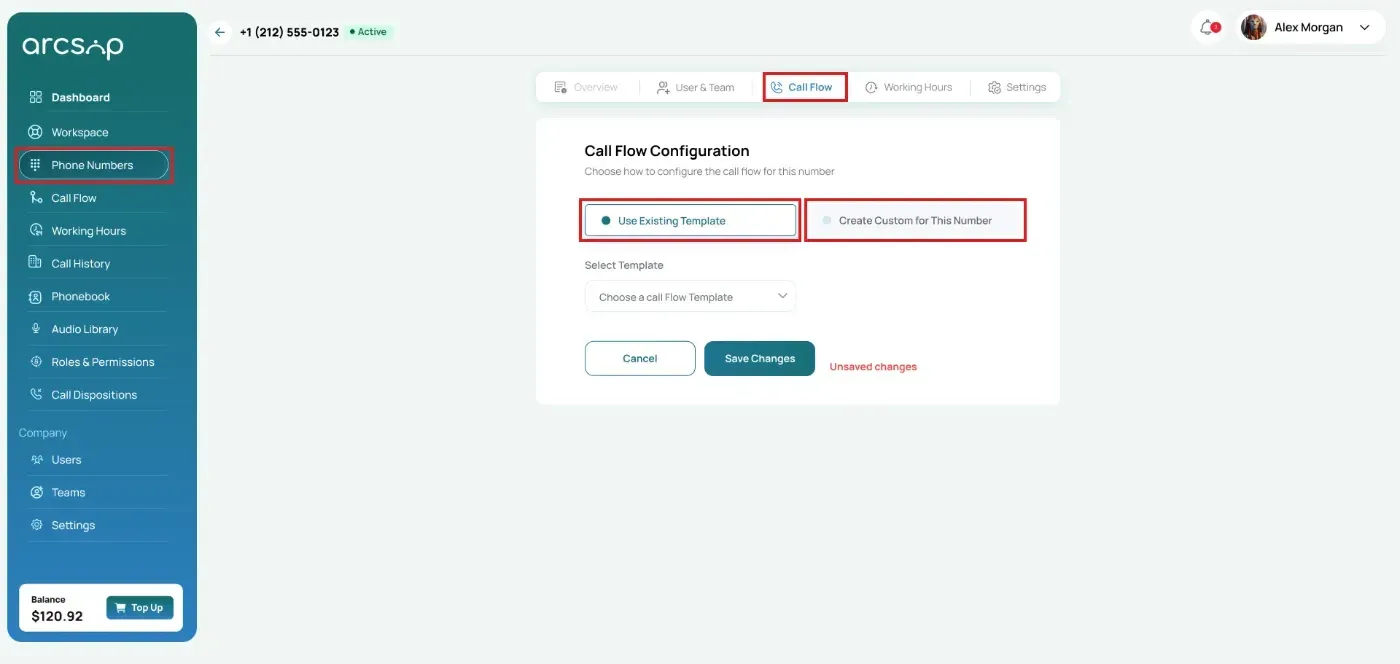Click the Call Flow tab phone icon
Screen dimensions: 1400x664
click(776, 87)
